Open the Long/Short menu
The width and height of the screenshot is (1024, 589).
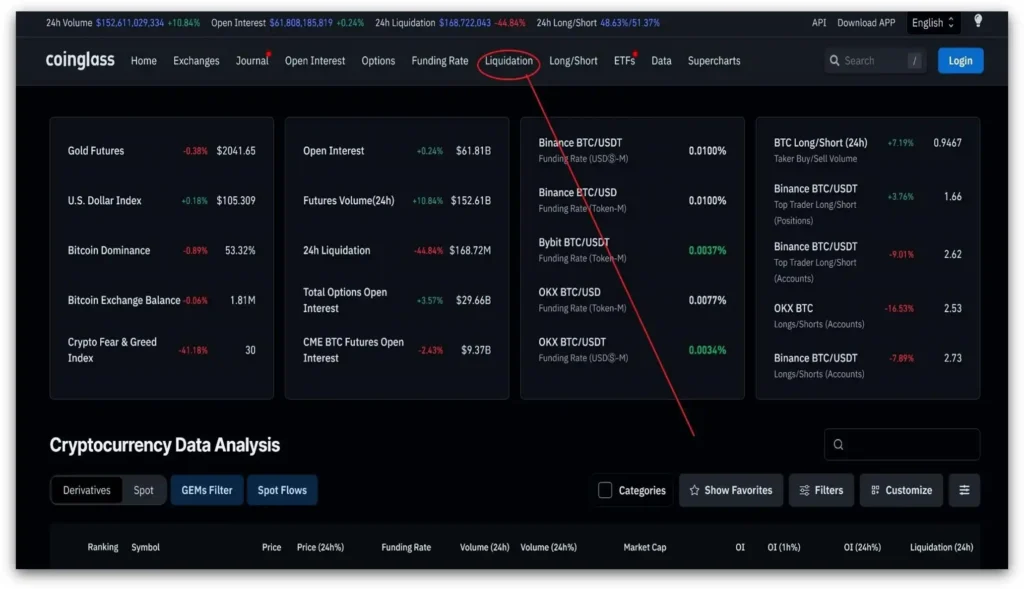click(573, 61)
